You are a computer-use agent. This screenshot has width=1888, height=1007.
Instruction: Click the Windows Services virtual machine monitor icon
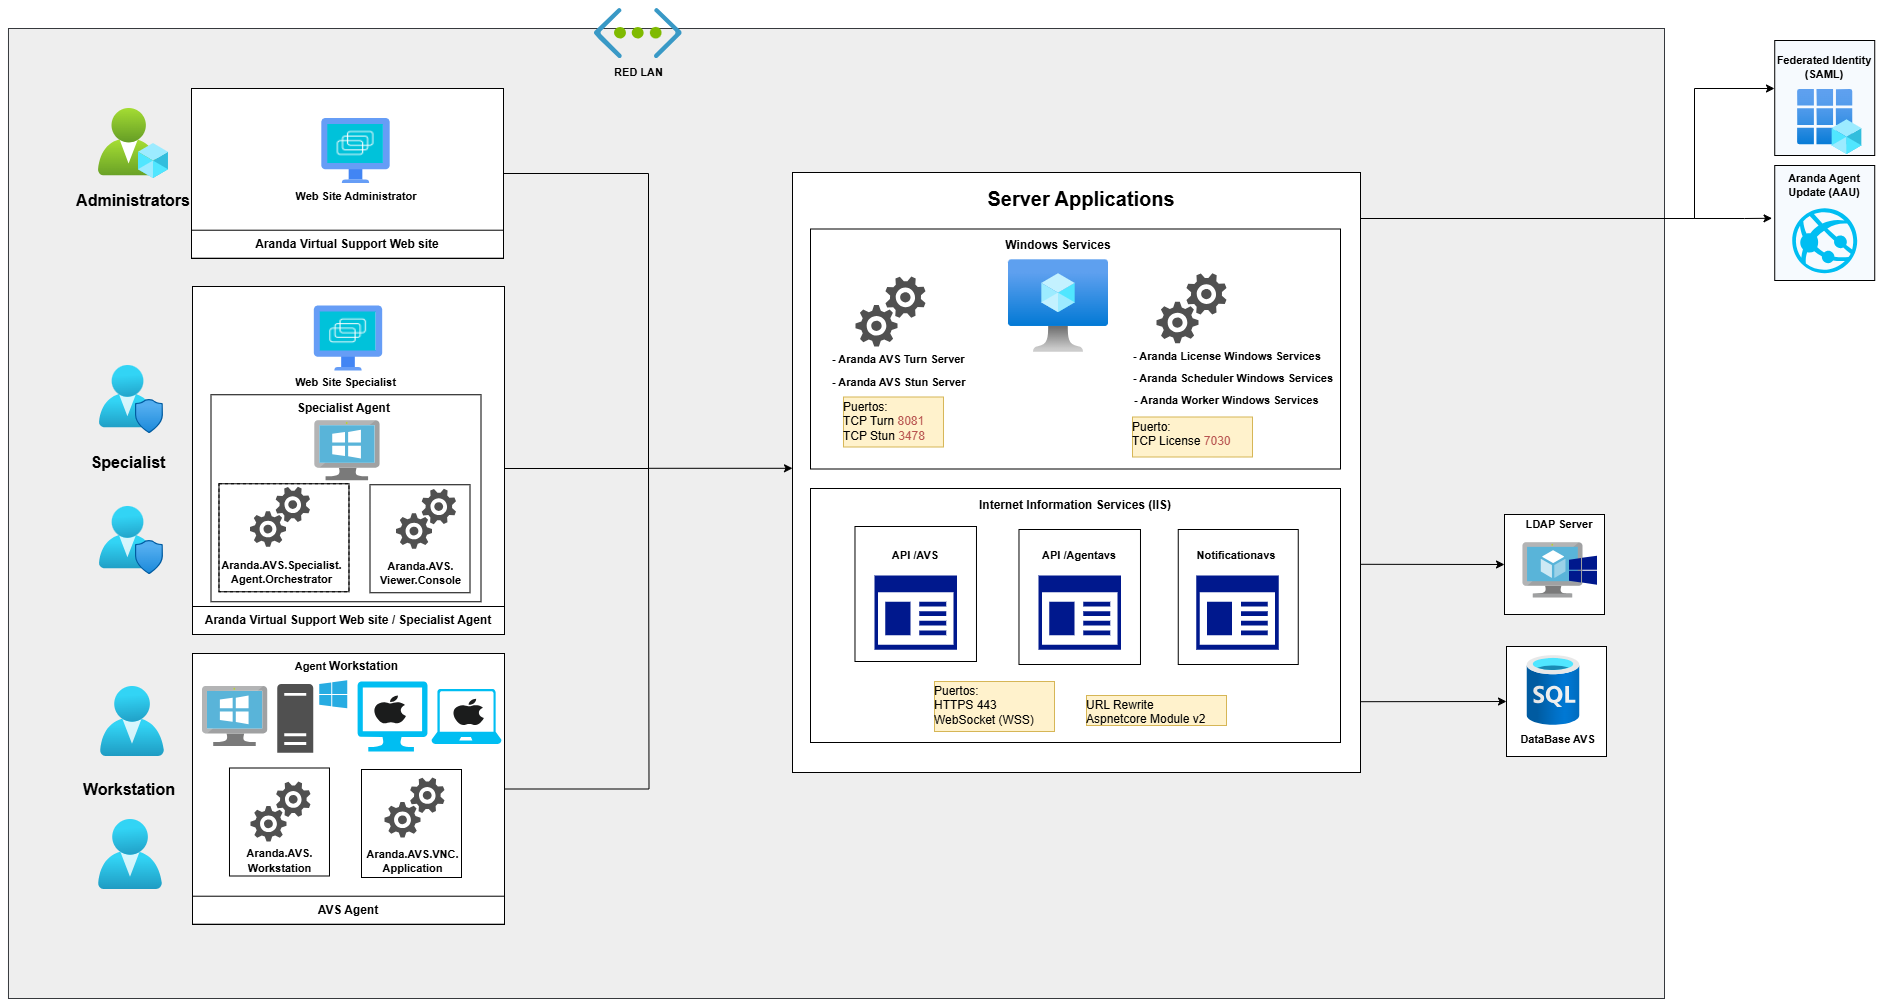click(1058, 306)
